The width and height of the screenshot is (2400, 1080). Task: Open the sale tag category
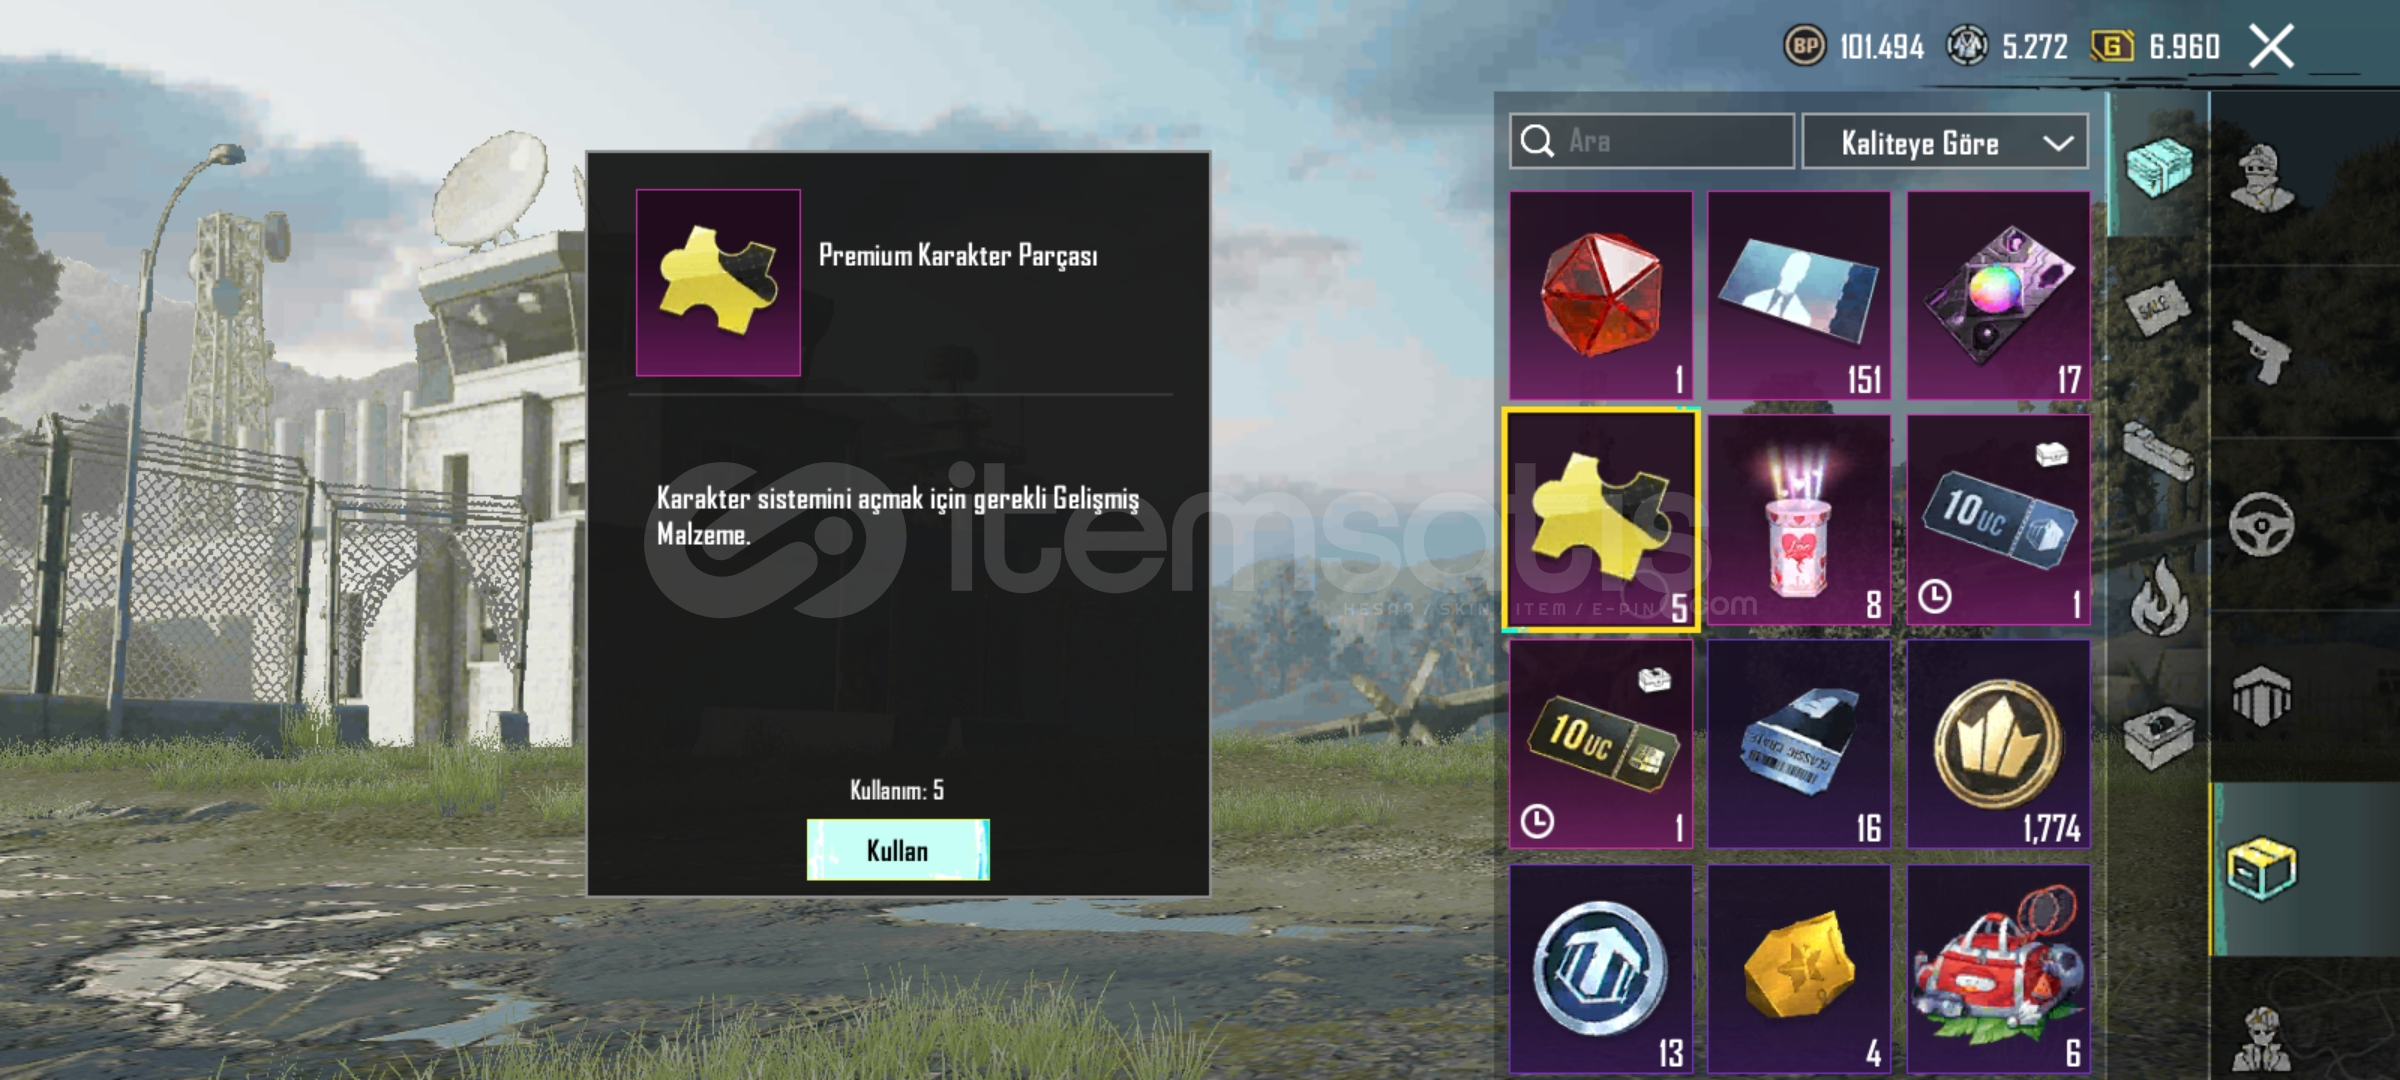[x=2158, y=308]
